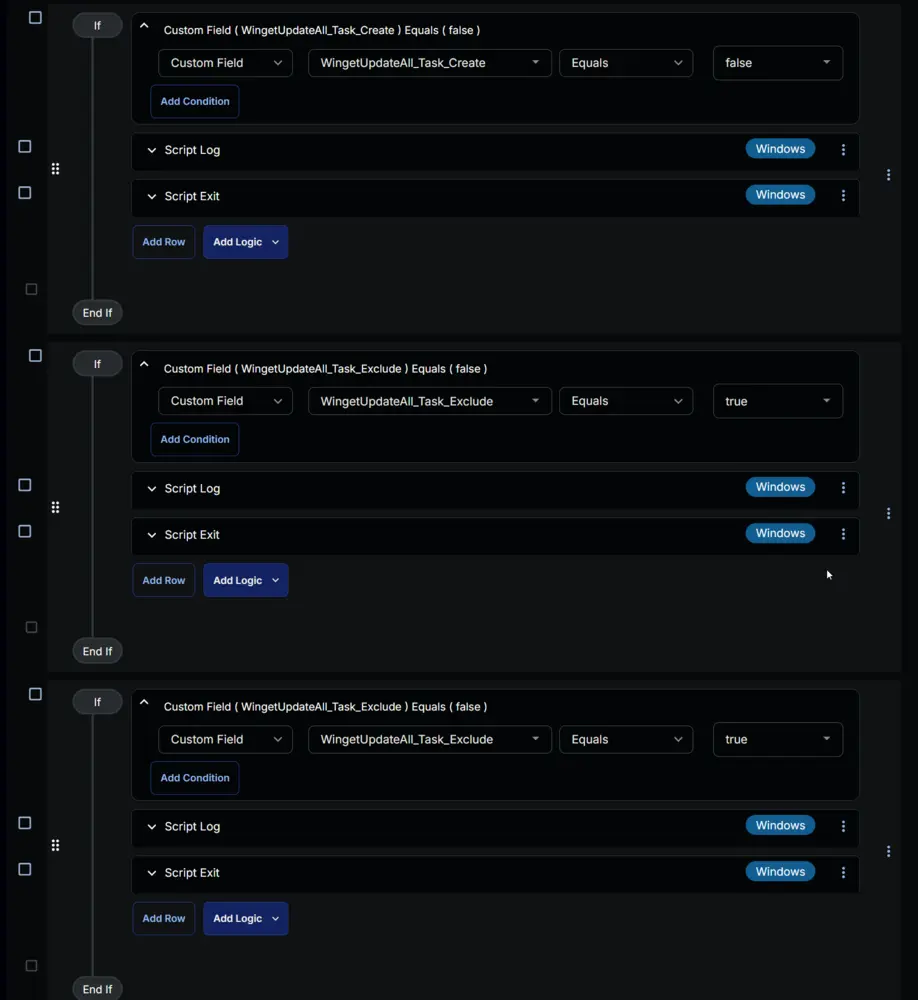Open Script Log kebab menu in last If block

point(843,826)
